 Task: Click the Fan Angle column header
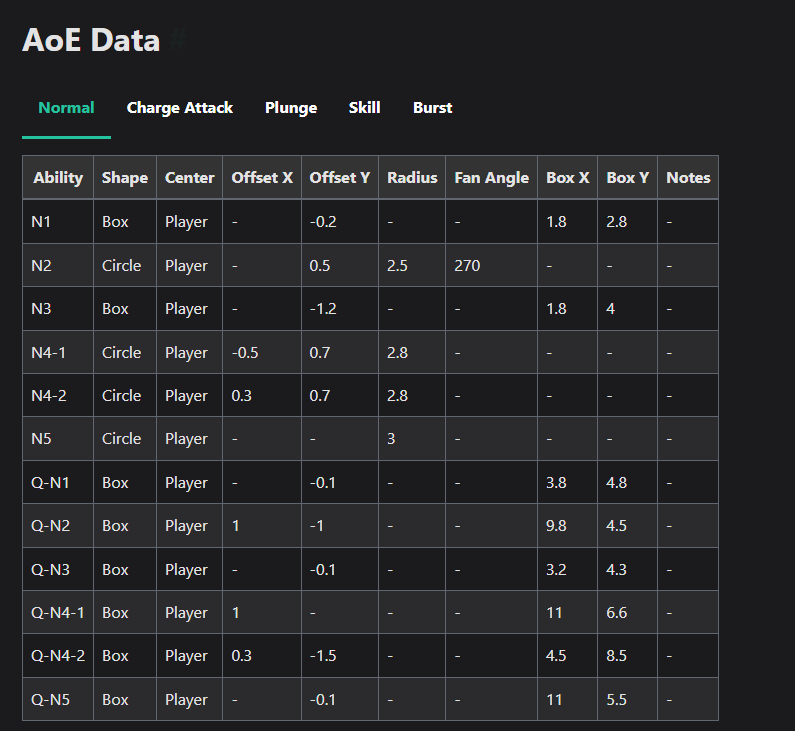[491, 177]
